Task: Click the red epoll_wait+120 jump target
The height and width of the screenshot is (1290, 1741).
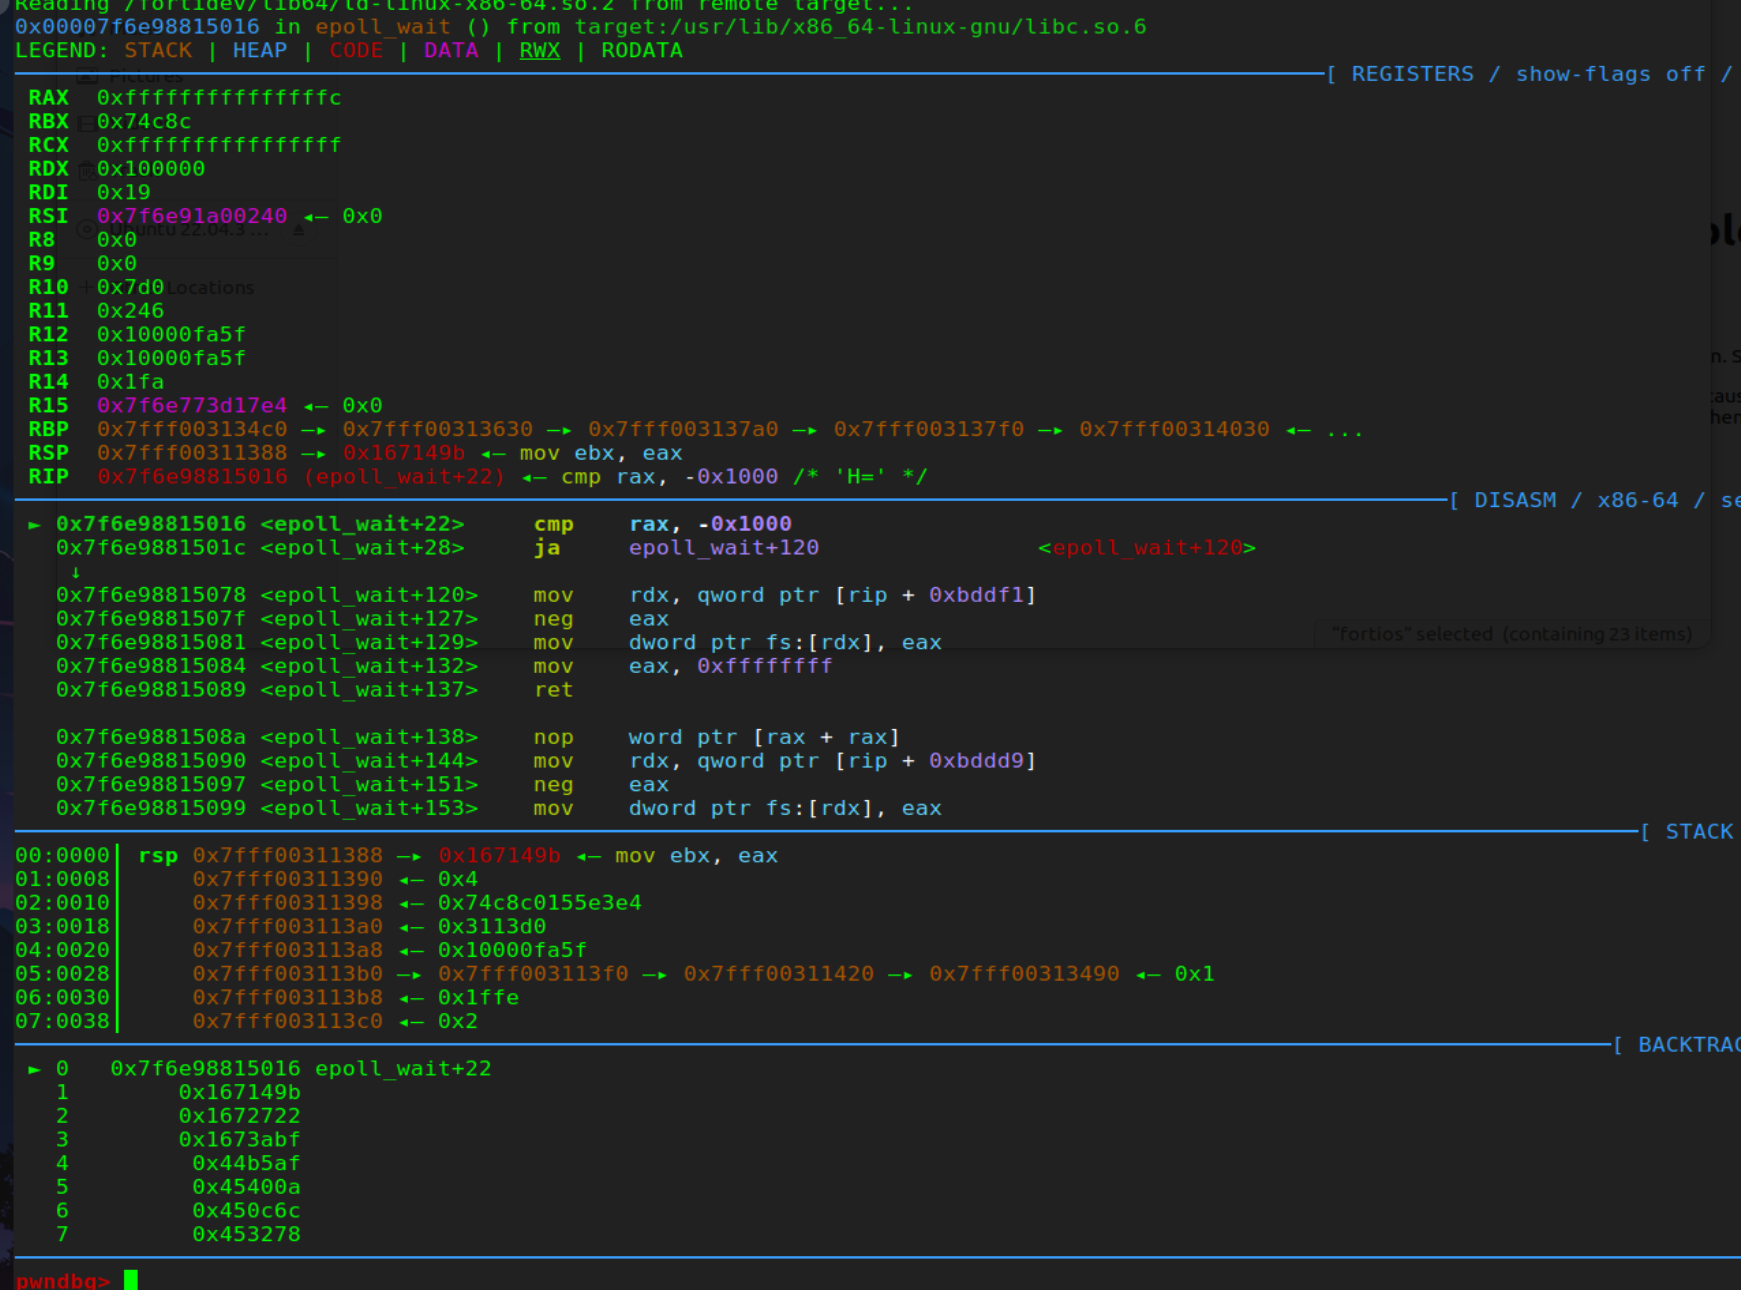Action: pos(1146,548)
